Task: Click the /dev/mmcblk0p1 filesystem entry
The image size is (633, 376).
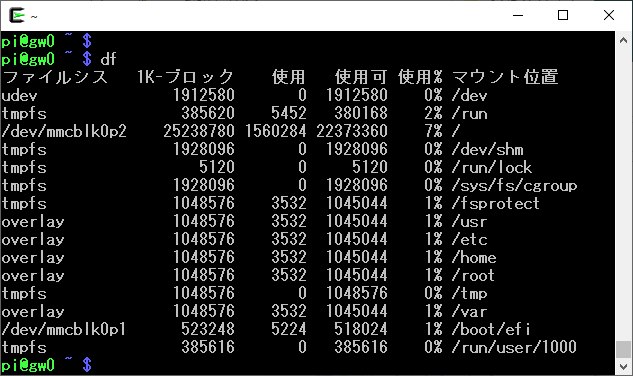Action: (x=64, y=330)
